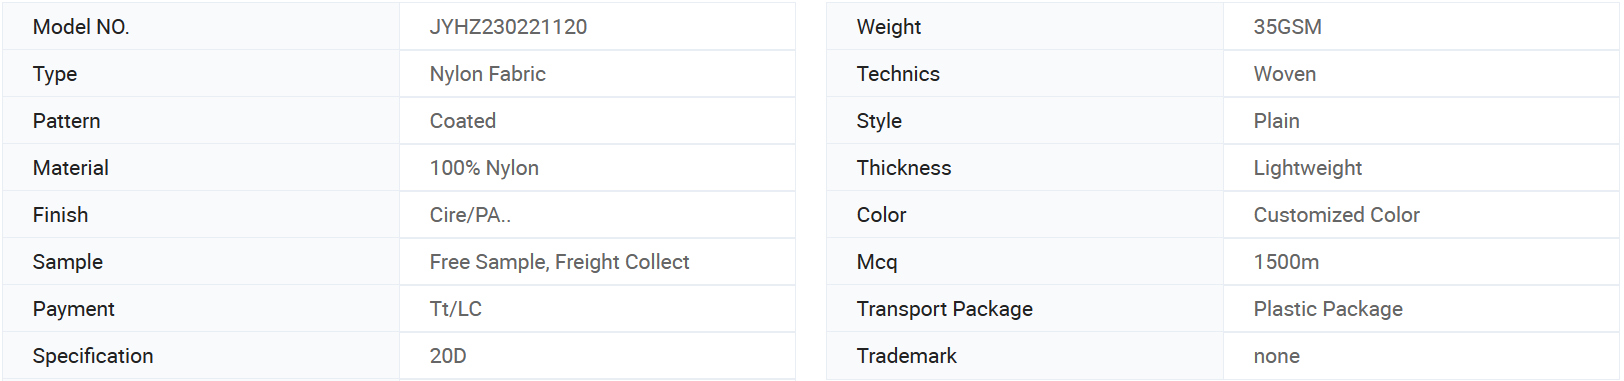Select the Nylon Fabric type value
Image resolution: width=1624 pixels, height=381 pixels.
tap(487, 74)
